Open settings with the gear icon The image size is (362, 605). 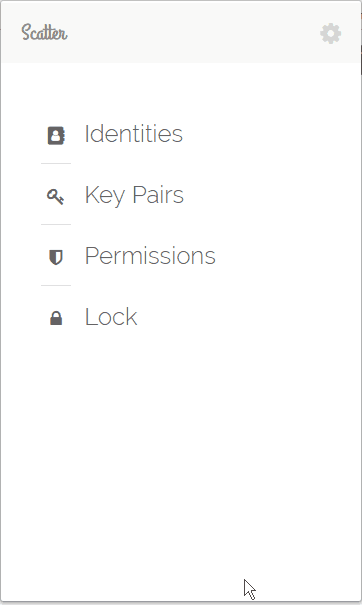331,34
